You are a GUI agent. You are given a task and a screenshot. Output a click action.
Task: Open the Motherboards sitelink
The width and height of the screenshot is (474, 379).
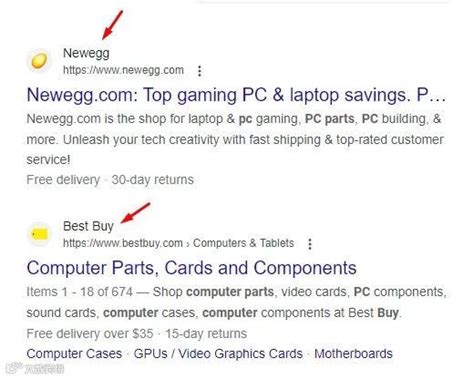353,354
